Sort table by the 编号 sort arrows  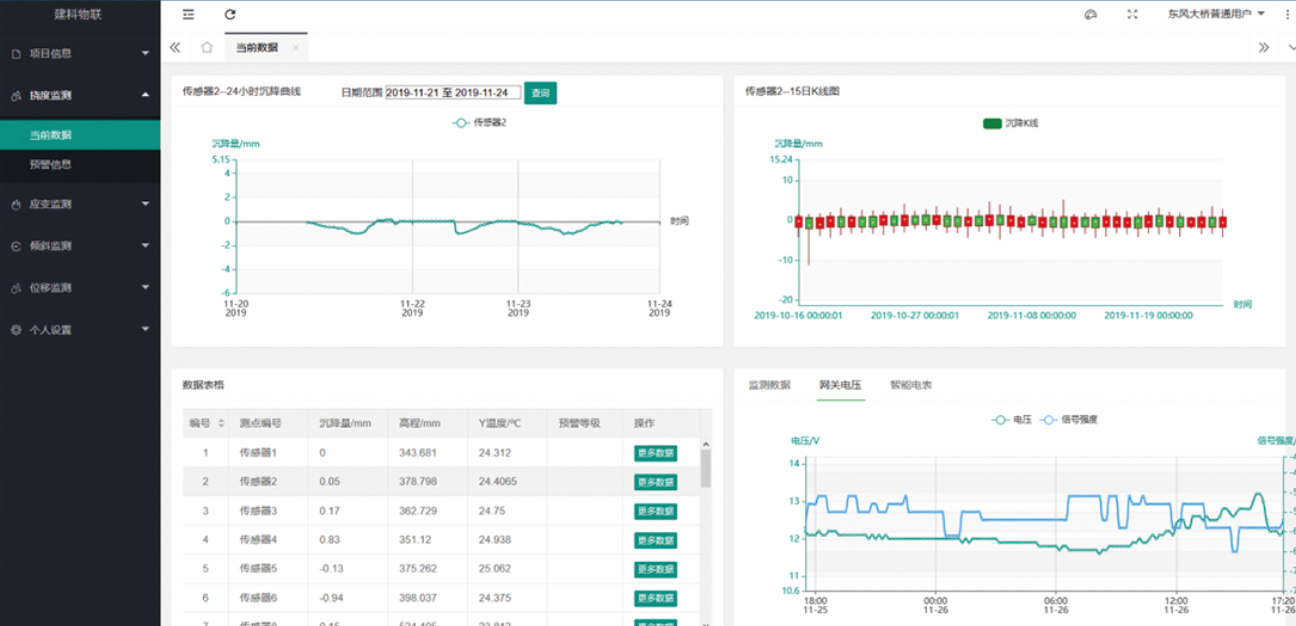[x=221, y=423]
